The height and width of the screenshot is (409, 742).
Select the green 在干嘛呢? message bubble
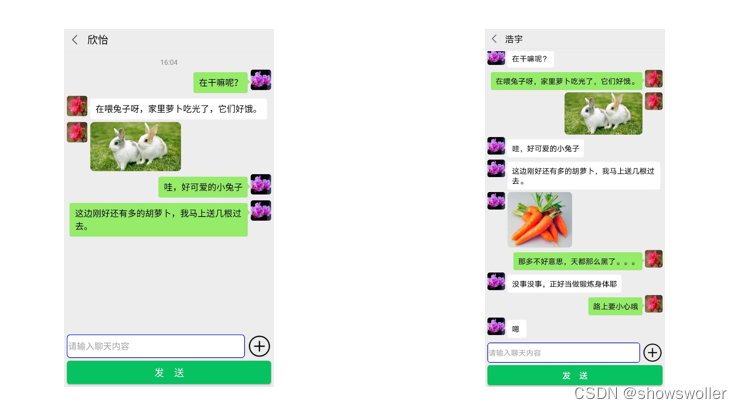(x=221, y=82)
